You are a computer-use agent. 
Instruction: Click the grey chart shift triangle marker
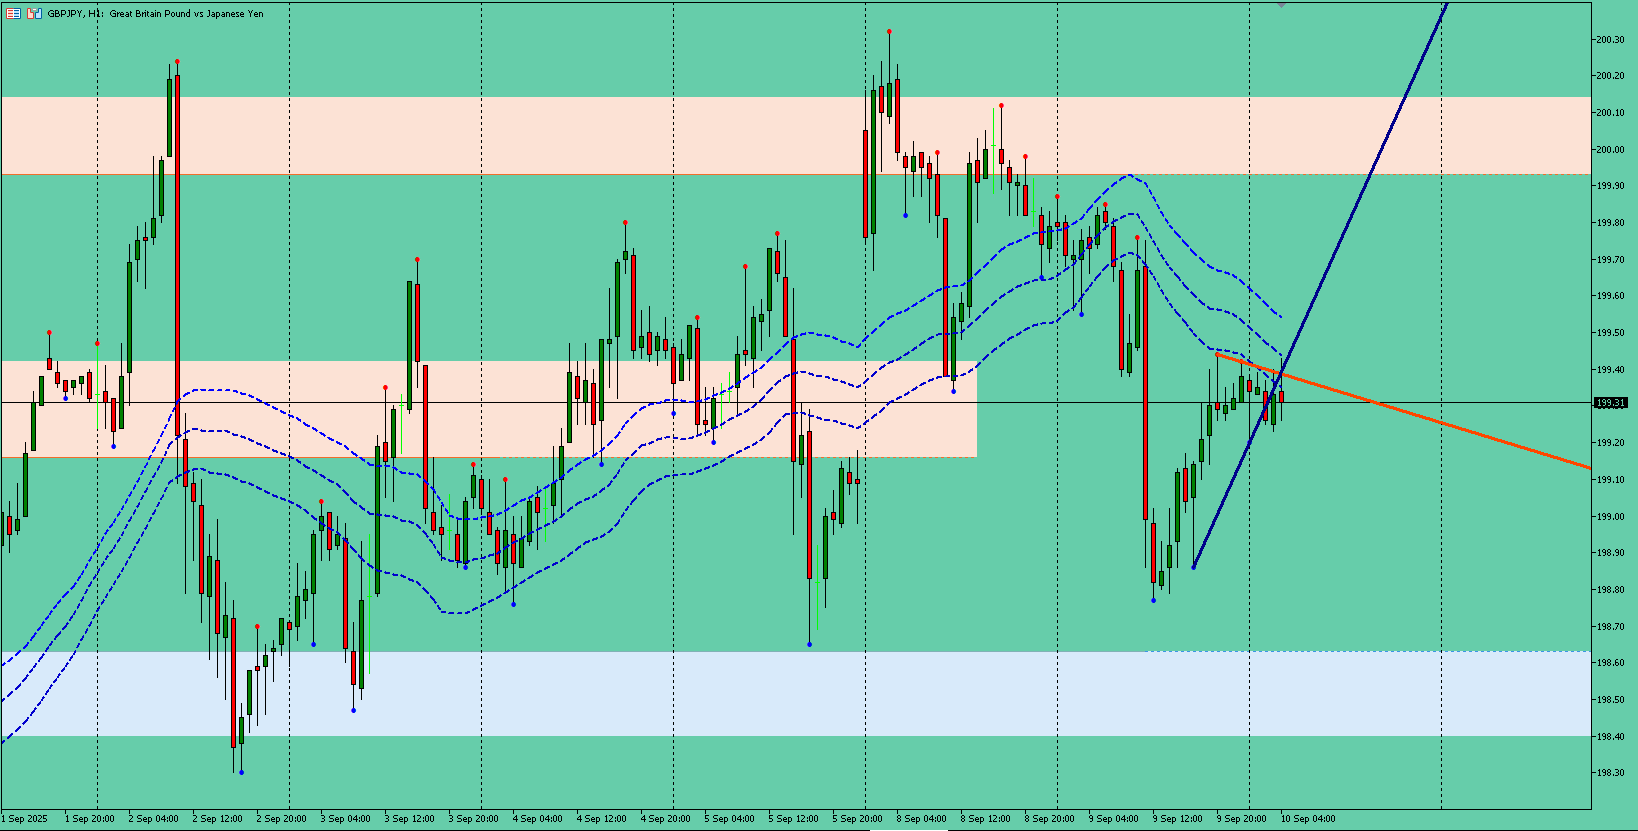[1281, 4]
